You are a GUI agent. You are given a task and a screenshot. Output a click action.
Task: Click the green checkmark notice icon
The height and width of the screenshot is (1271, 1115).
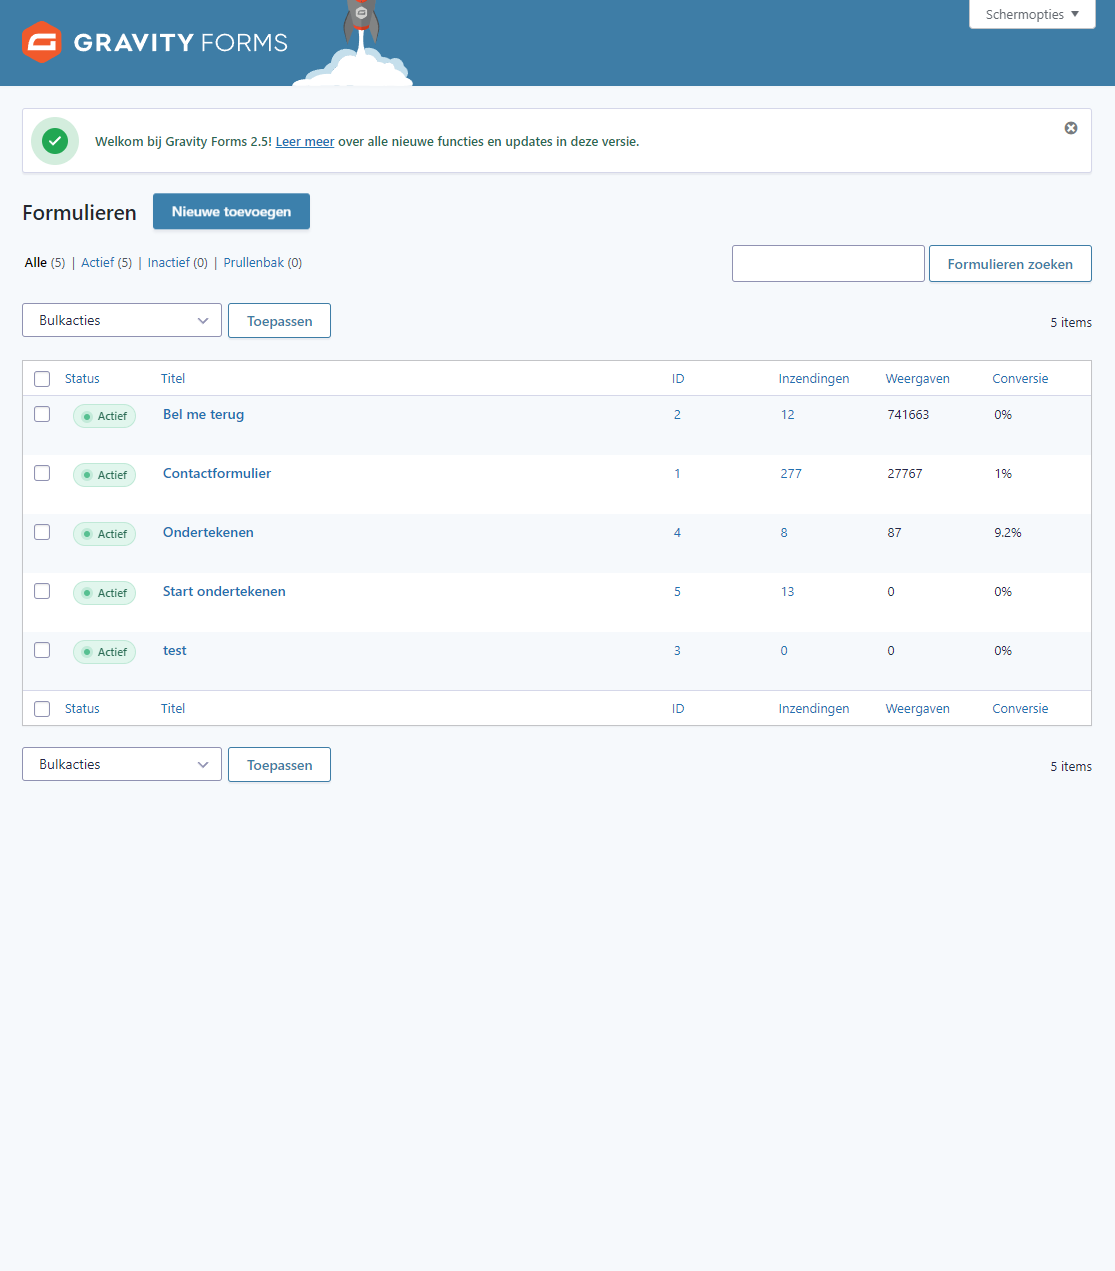[55, 141]
